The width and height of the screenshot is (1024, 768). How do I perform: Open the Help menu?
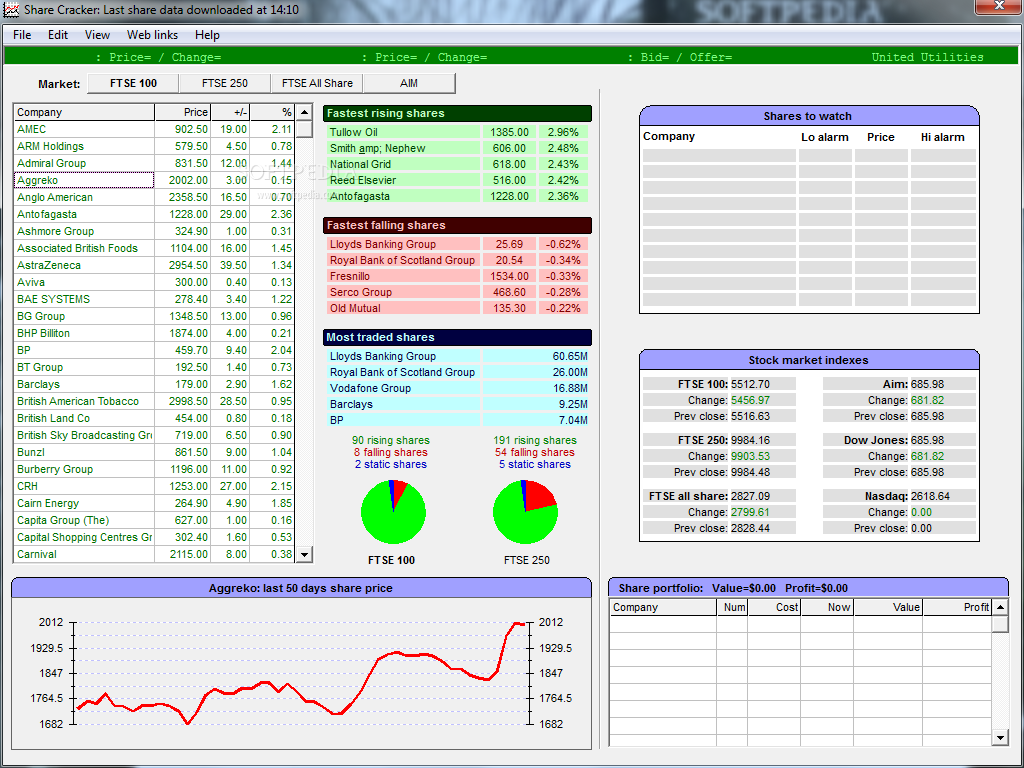pos(207,35)
